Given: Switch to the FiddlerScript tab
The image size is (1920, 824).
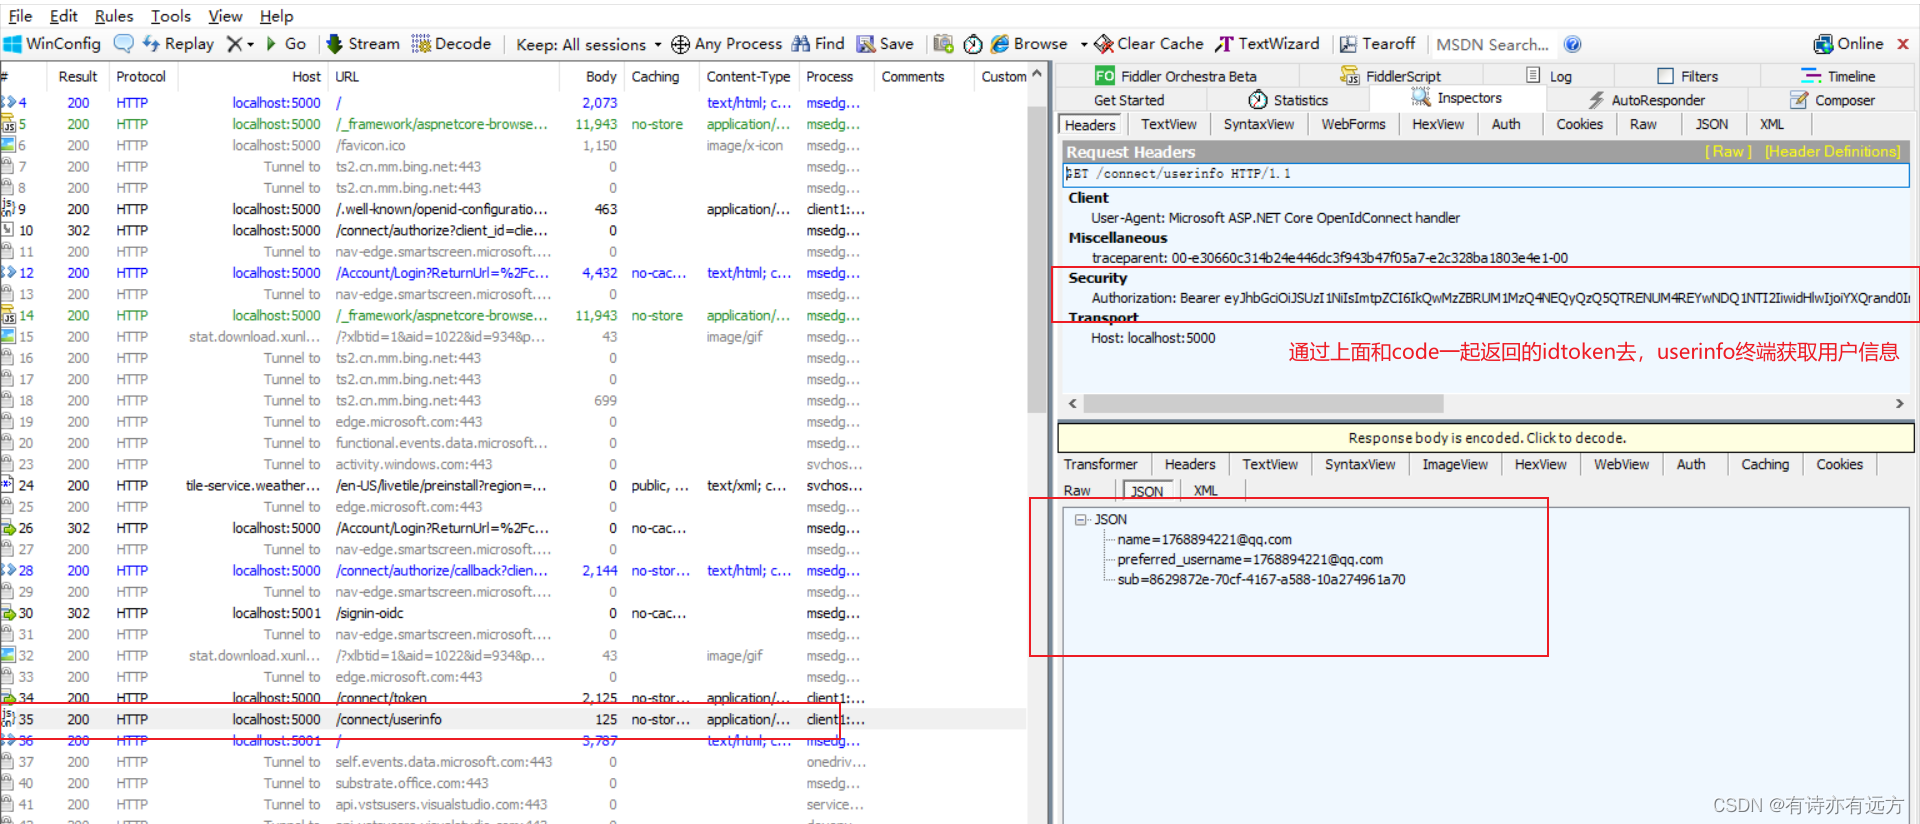Looking at the screenshot, I should [x=1391, y=76].
